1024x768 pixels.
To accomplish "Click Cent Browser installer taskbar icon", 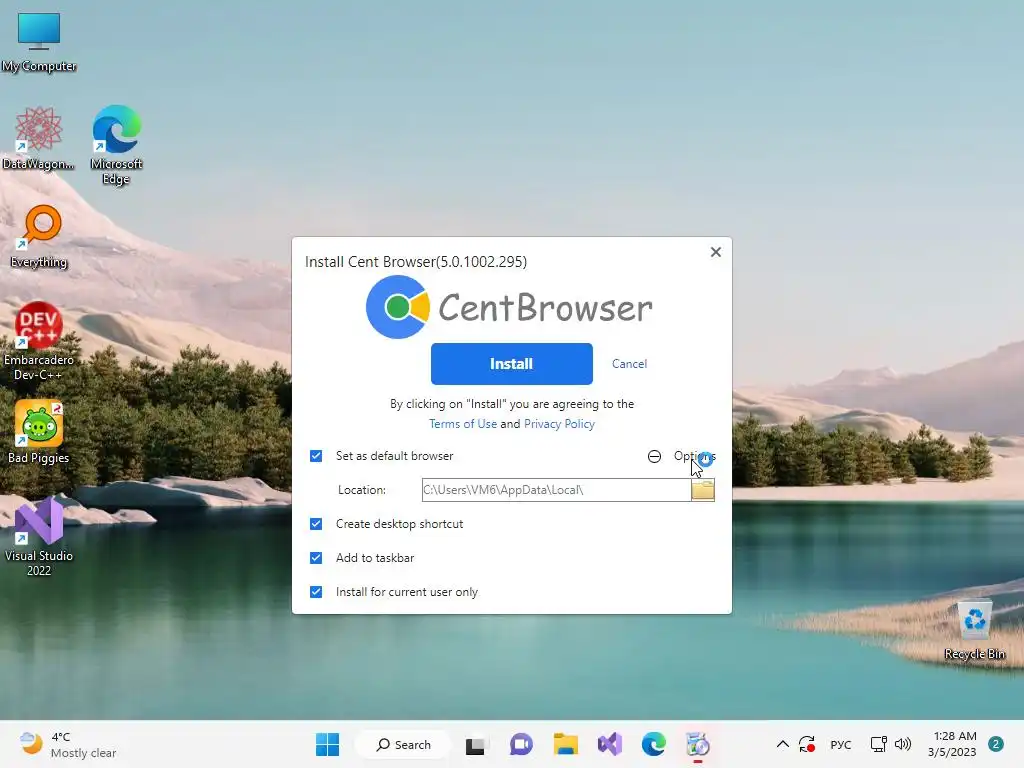I will pyautogui.click(x=697, y=744).
